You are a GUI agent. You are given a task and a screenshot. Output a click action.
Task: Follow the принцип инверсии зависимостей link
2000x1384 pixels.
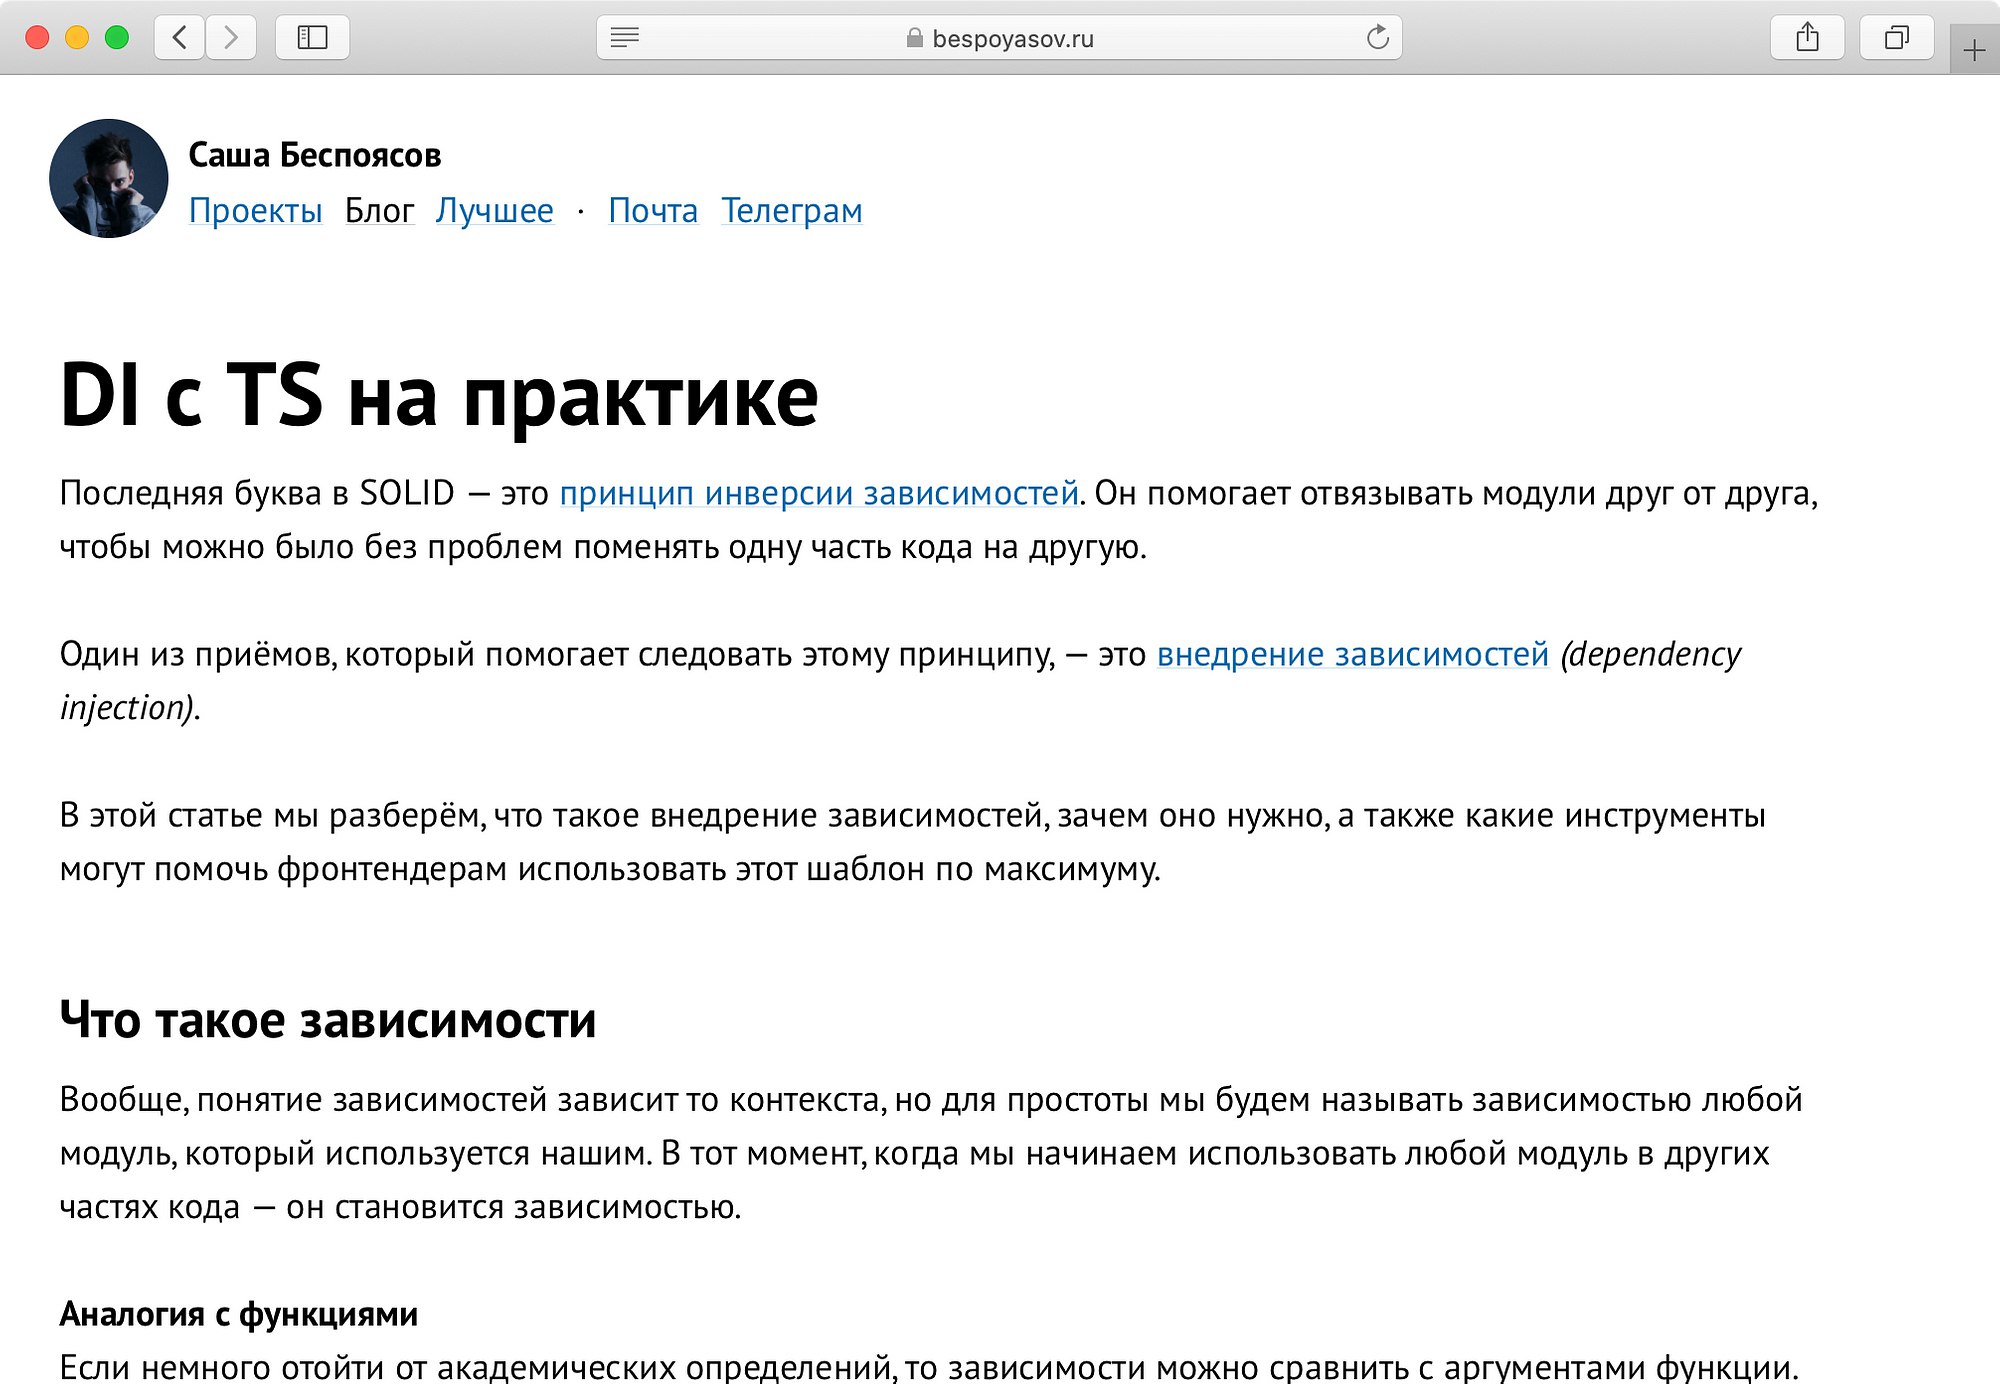tap(818, 493)
